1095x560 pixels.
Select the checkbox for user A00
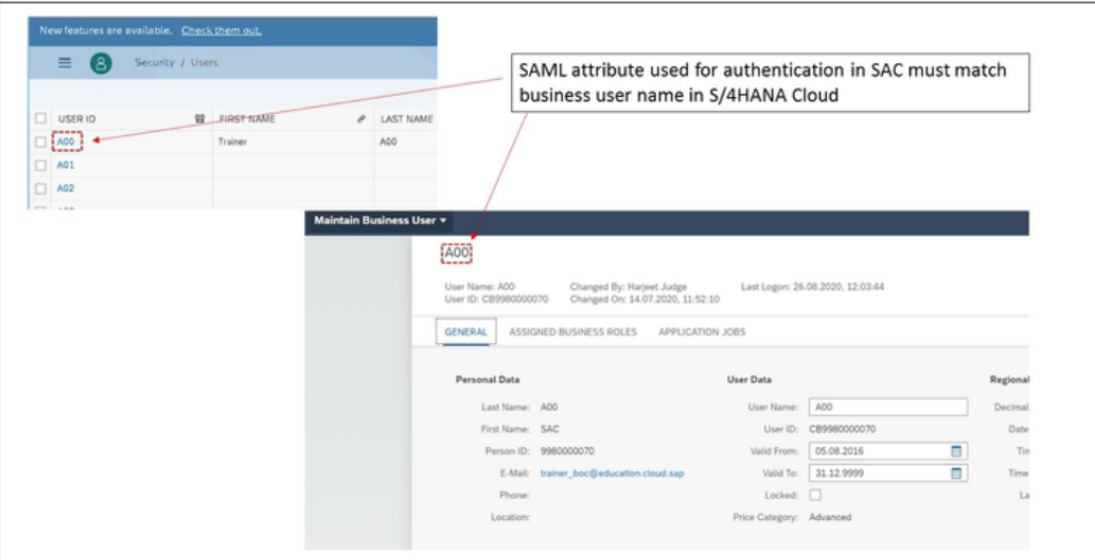[x=41, y=142]
